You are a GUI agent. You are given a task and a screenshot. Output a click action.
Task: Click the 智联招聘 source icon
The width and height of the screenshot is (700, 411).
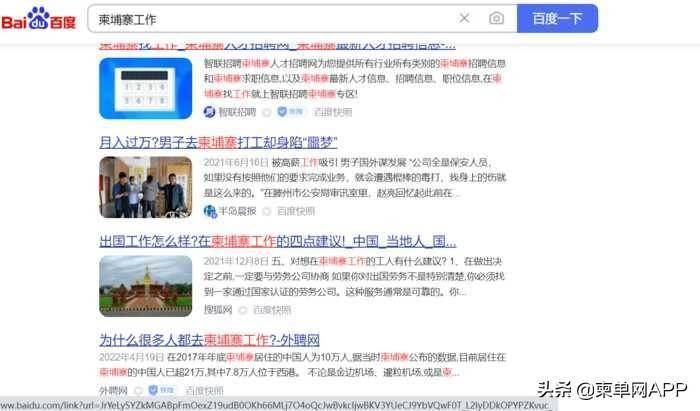tap(209, 112)
